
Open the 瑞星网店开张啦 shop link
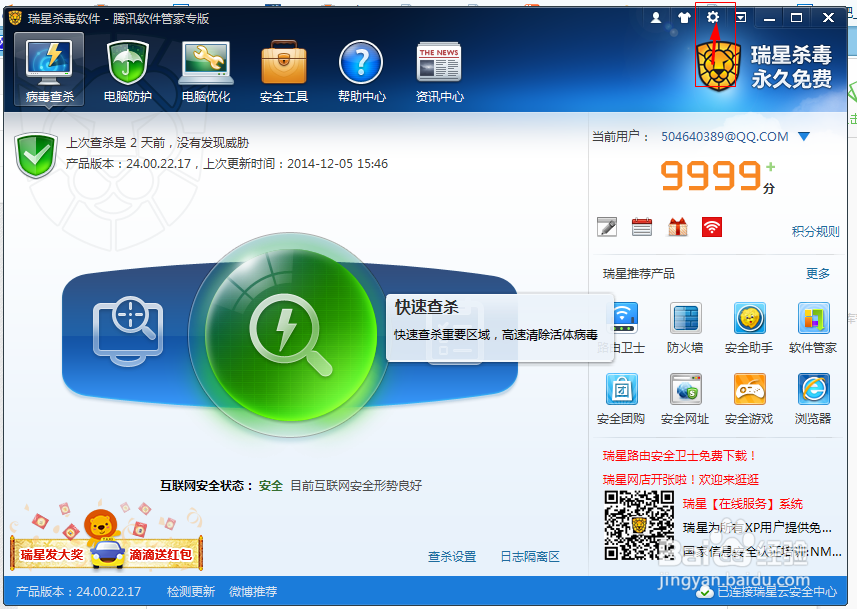[681, 480]
